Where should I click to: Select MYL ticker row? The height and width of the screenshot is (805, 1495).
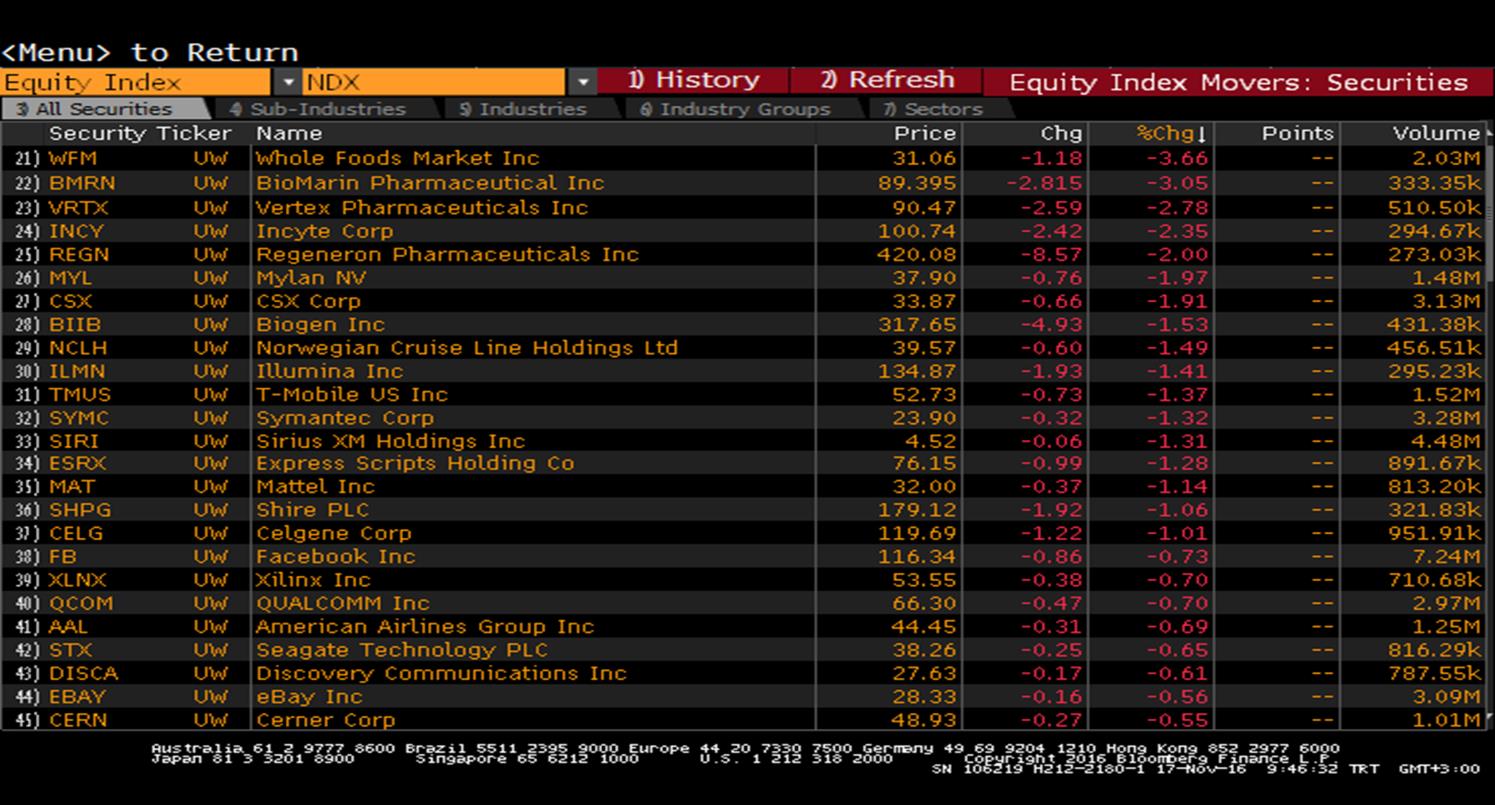click(70, 278)
